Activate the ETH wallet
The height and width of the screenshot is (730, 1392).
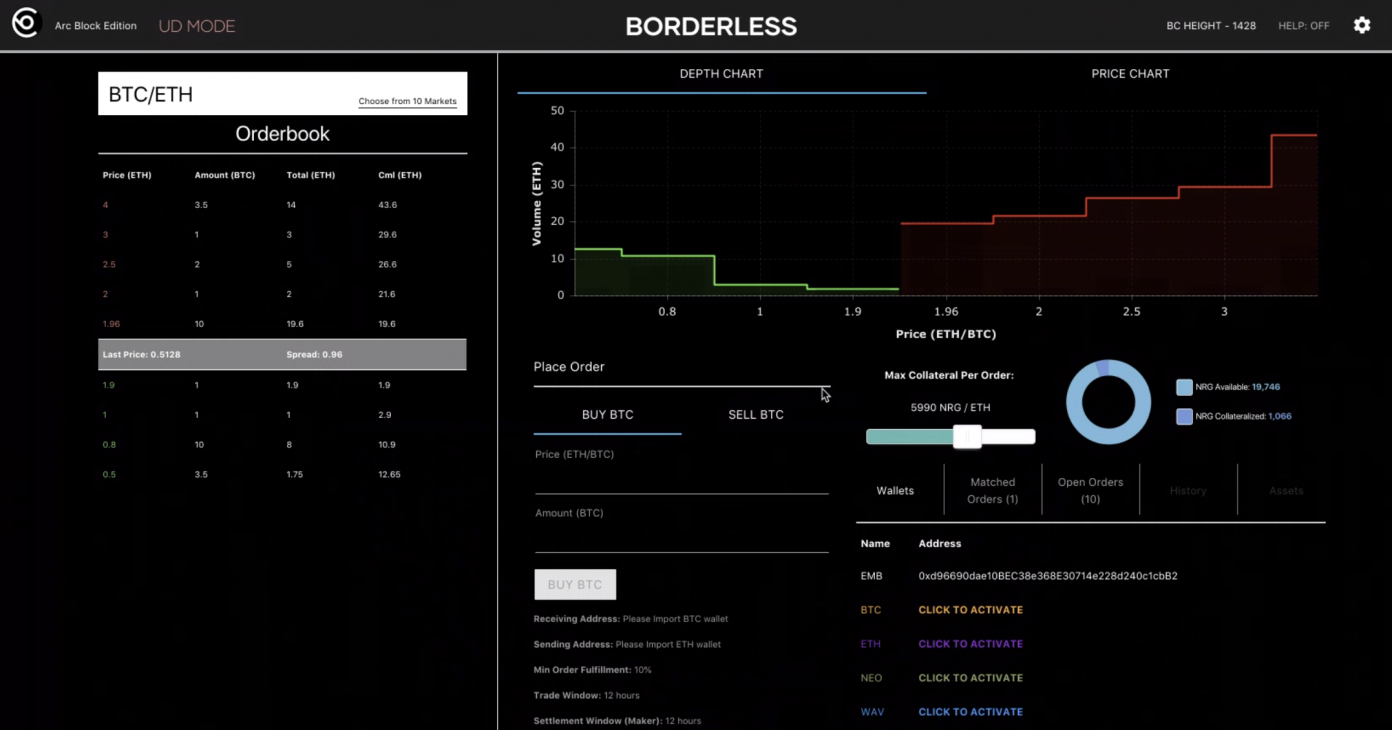[970, 644]
